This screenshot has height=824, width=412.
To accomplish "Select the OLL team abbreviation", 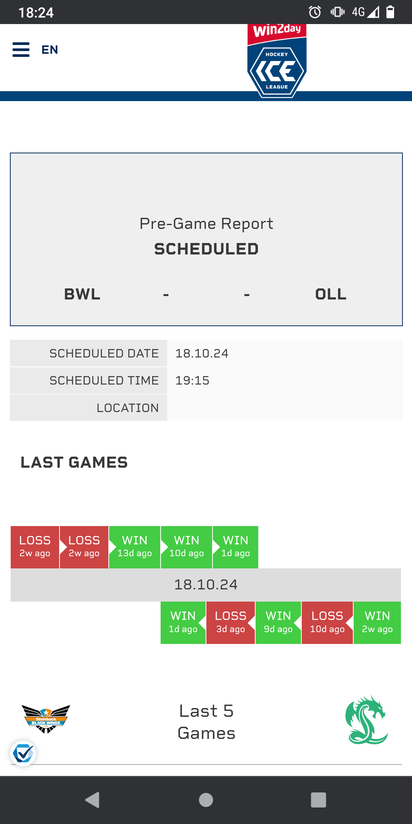I will point(331,294).
